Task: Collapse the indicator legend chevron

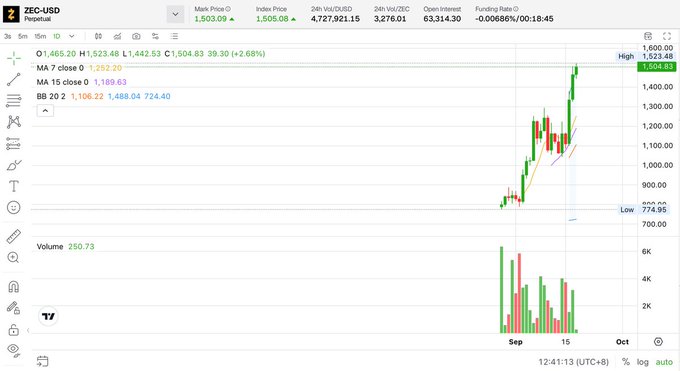Action: 45,111
